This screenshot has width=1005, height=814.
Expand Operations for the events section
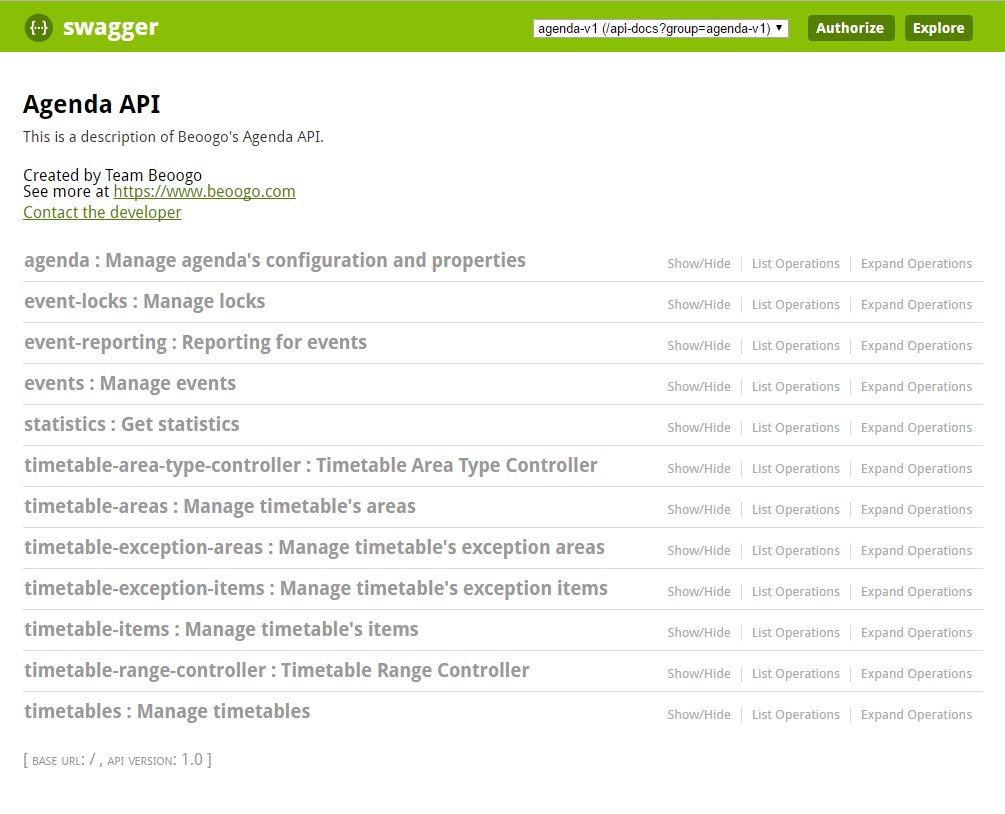pos(917,386)
